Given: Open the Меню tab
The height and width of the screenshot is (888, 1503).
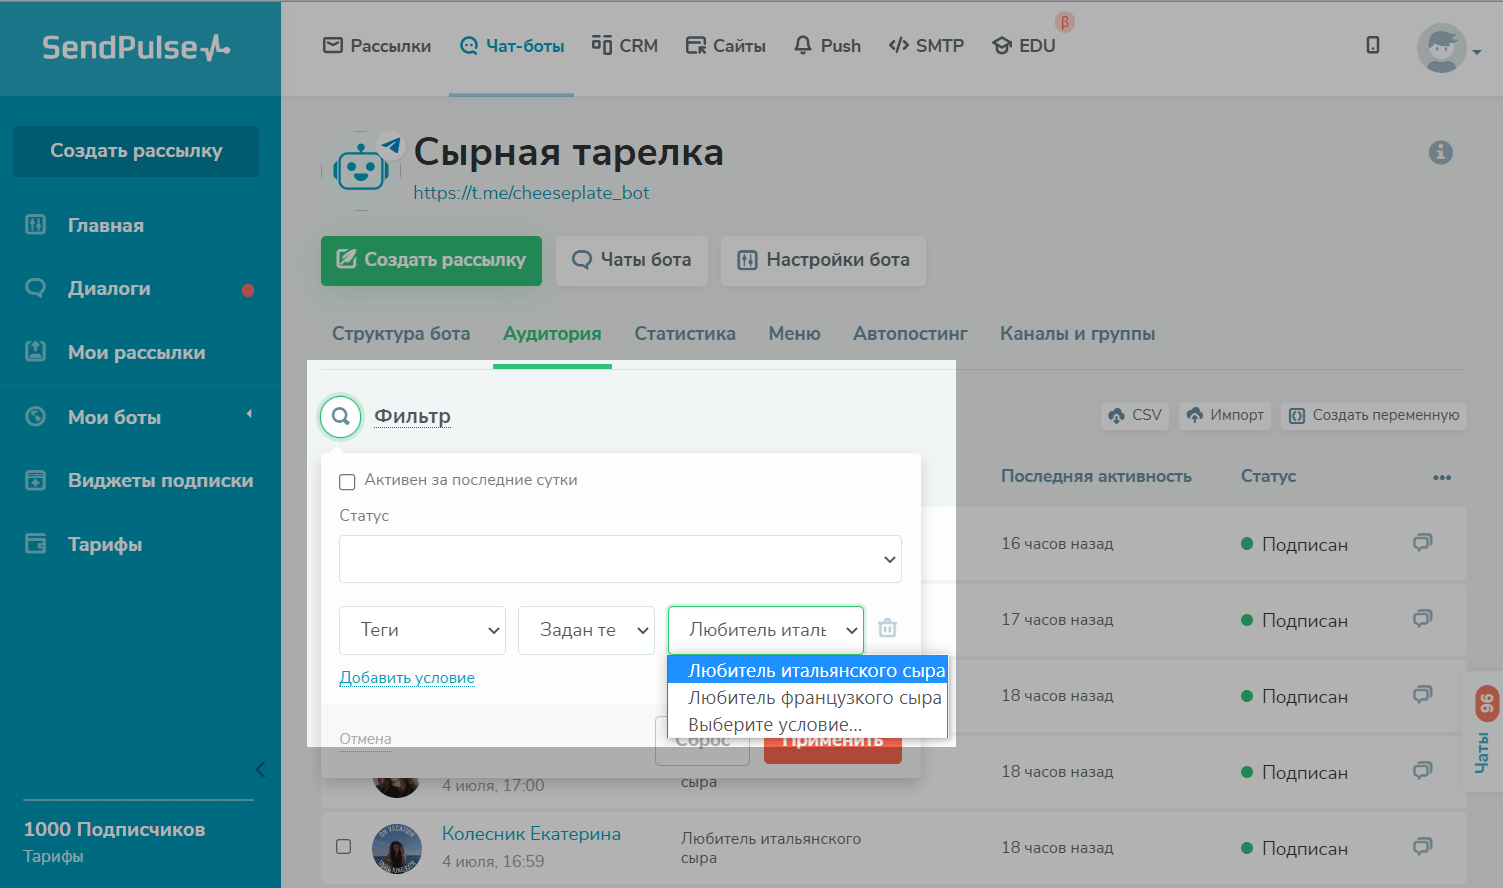Looking at the screenshot, I should pyautogui.click(x=794, y=333).
